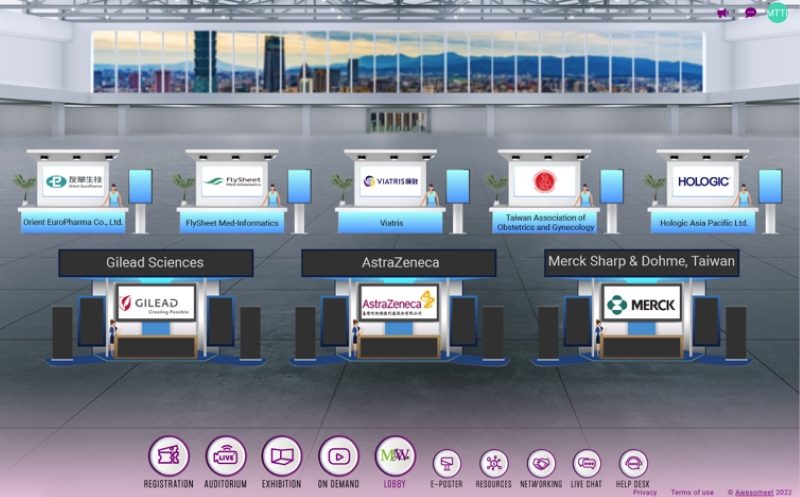800x497 pixels.
Task: Open the E-Poster section
Action: coord(447,464)
